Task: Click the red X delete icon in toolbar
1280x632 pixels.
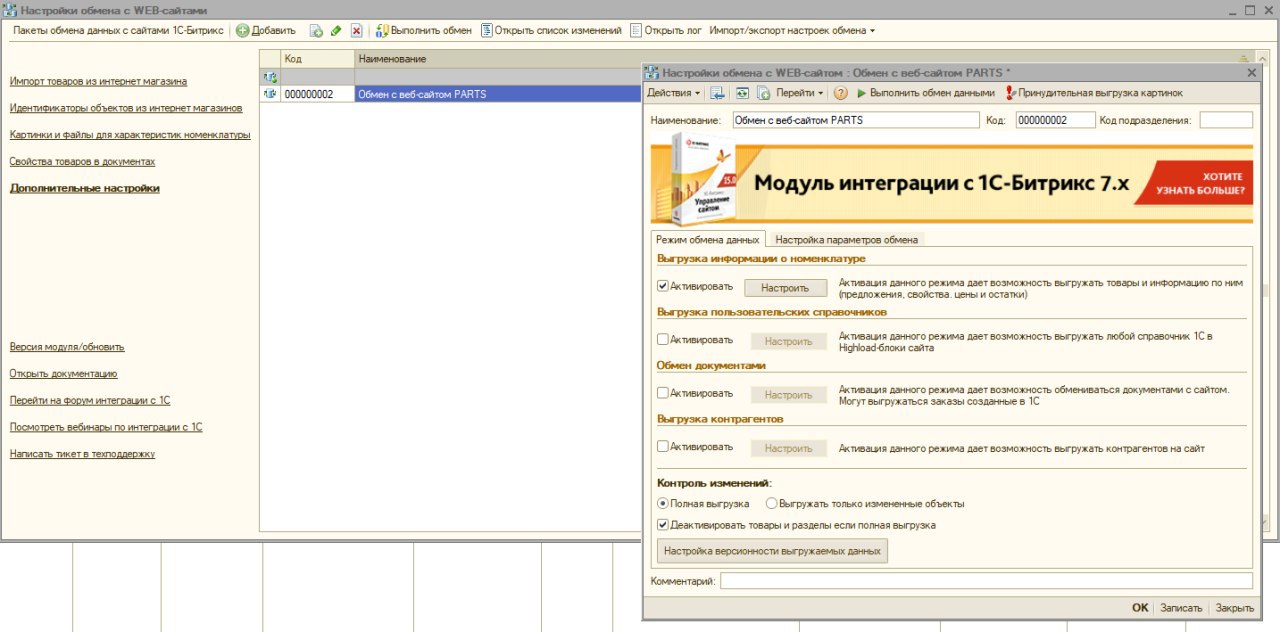Action: pyautogui.click(x=356, y=31)
